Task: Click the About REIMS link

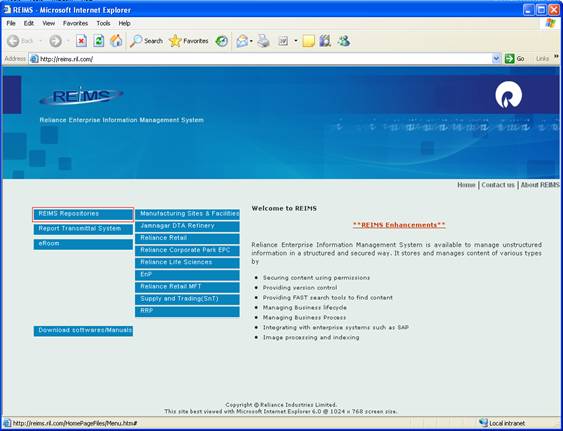Action: 540,185
